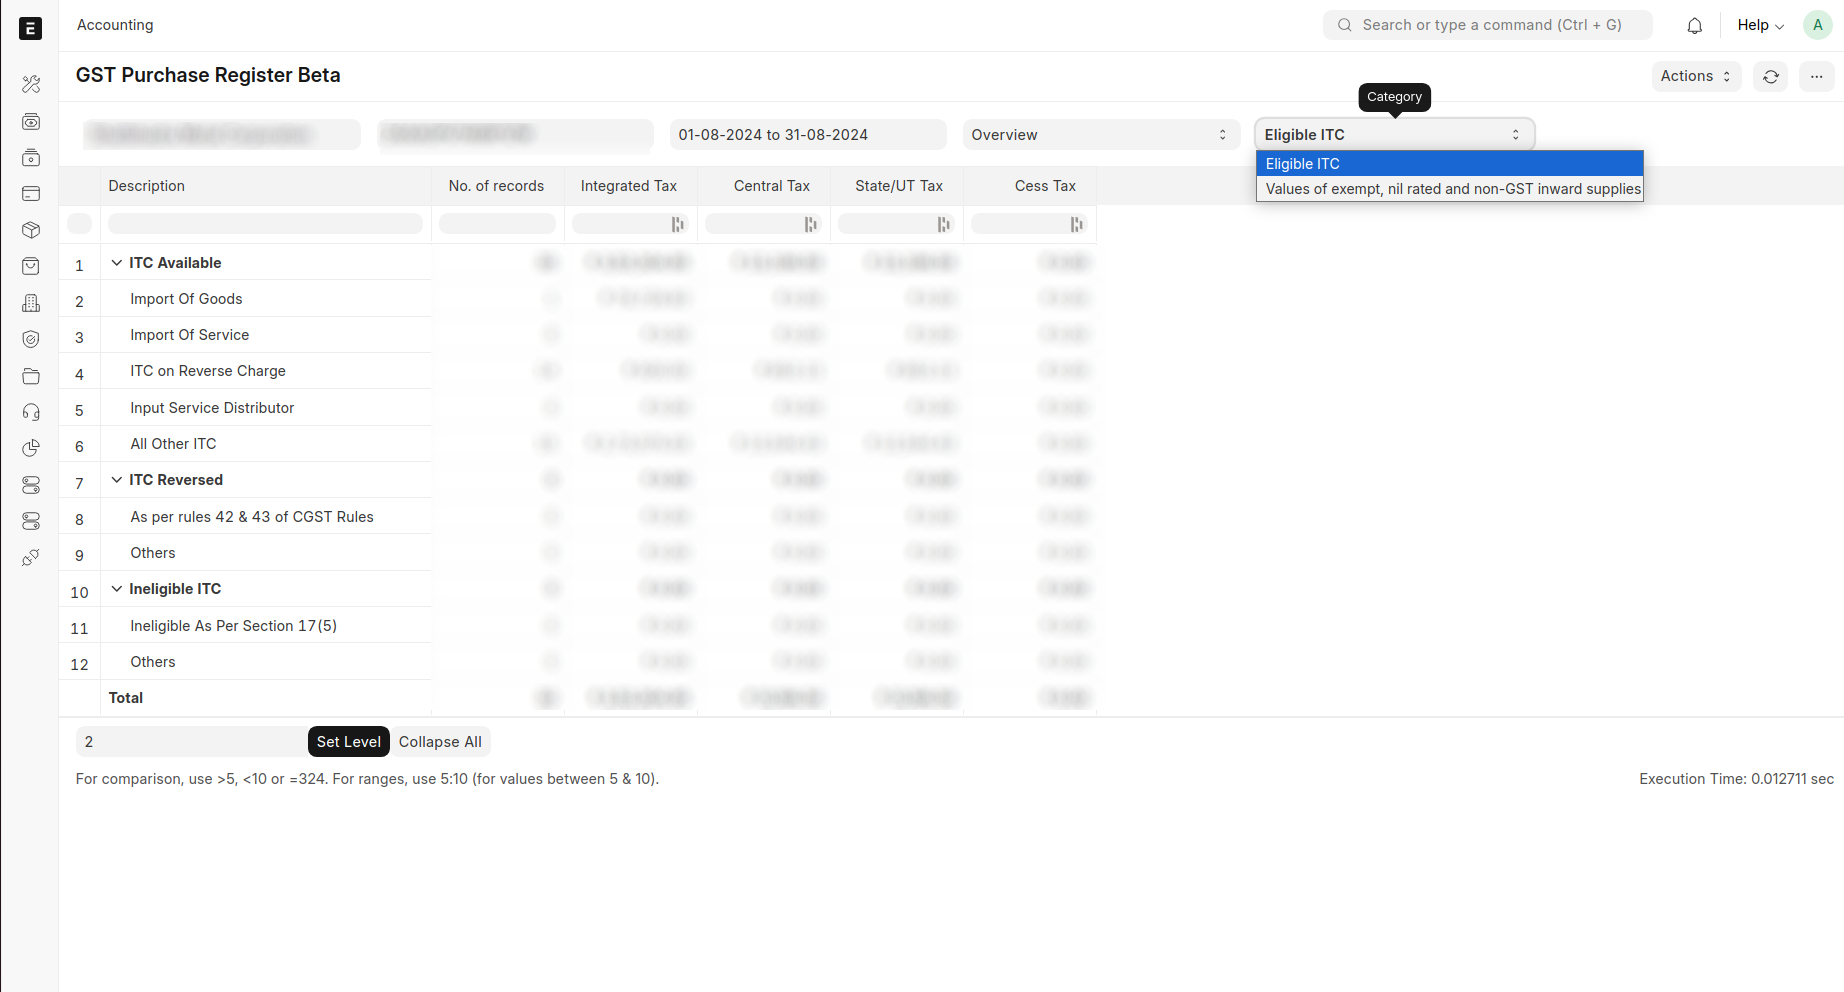Image resolution: width=1844 pixels, height=992 pixels.
Task: Open the banknote-with-eye sidebar icon
Action: (x=31, y=121)
